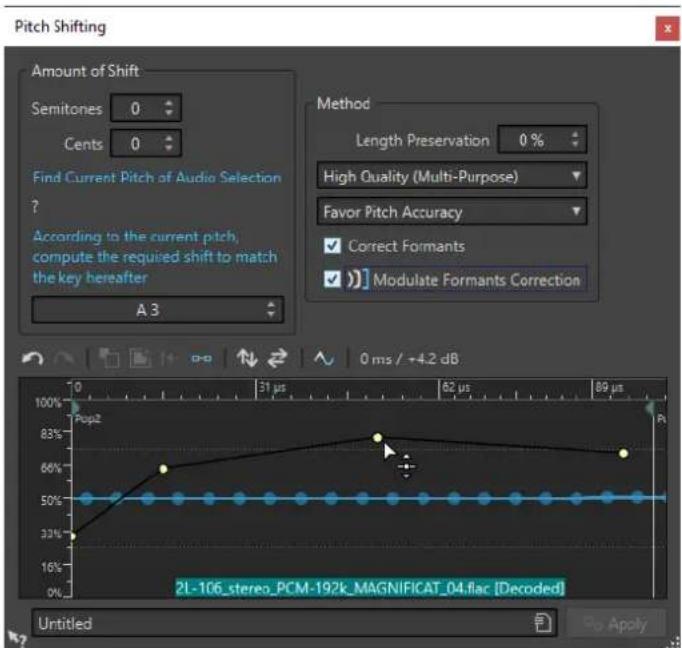Open the Favor Pitch Accuracy dropdown
Viewport: 682px width, 648px height.
click(x=452, y=211)
